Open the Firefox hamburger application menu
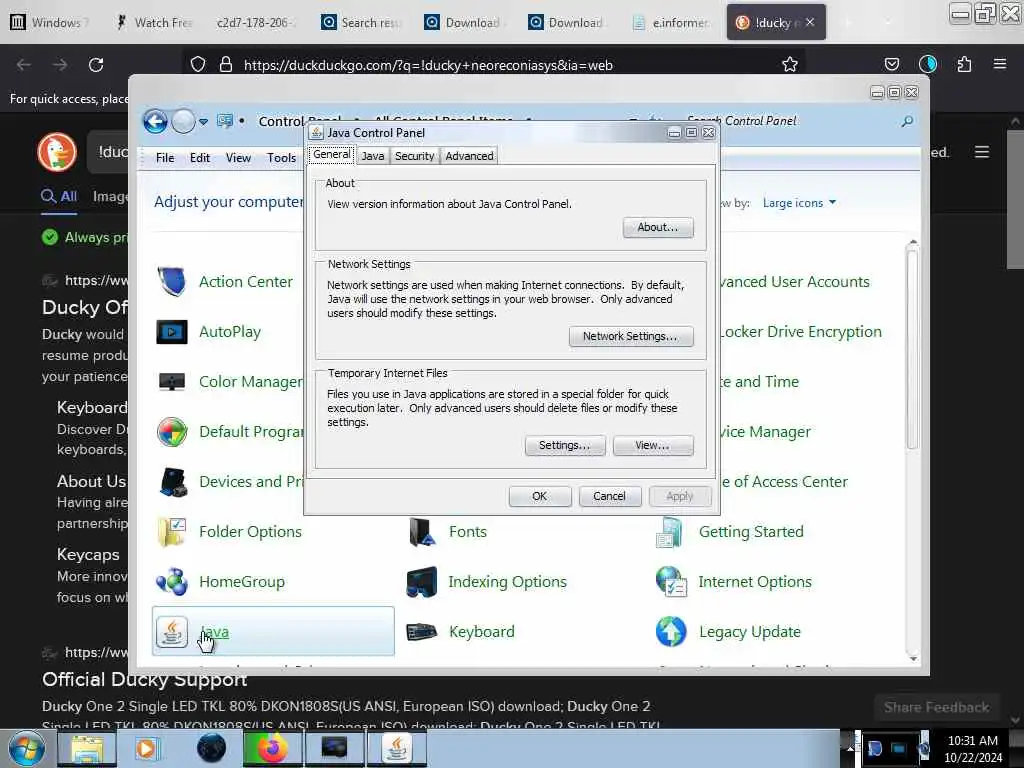 [1000, 64]
